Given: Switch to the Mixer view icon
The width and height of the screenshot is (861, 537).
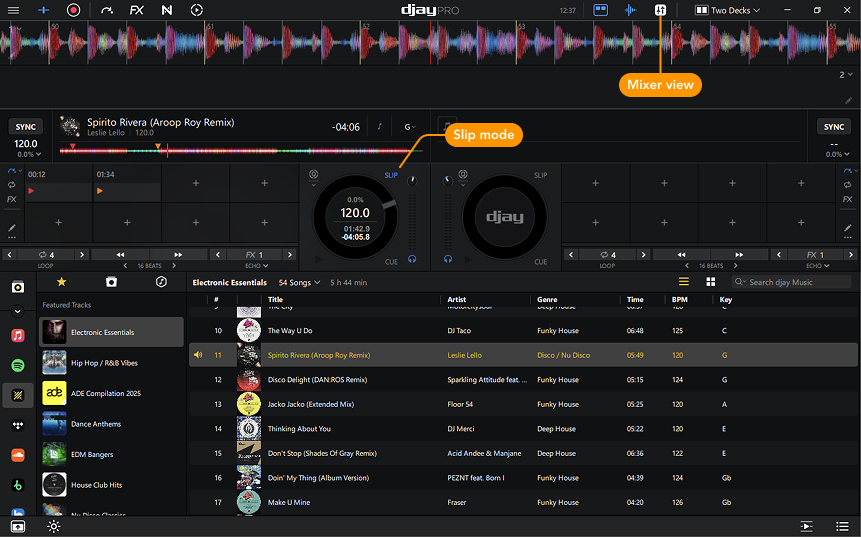Looking at the screenshot, I should (x=660, y=10).
